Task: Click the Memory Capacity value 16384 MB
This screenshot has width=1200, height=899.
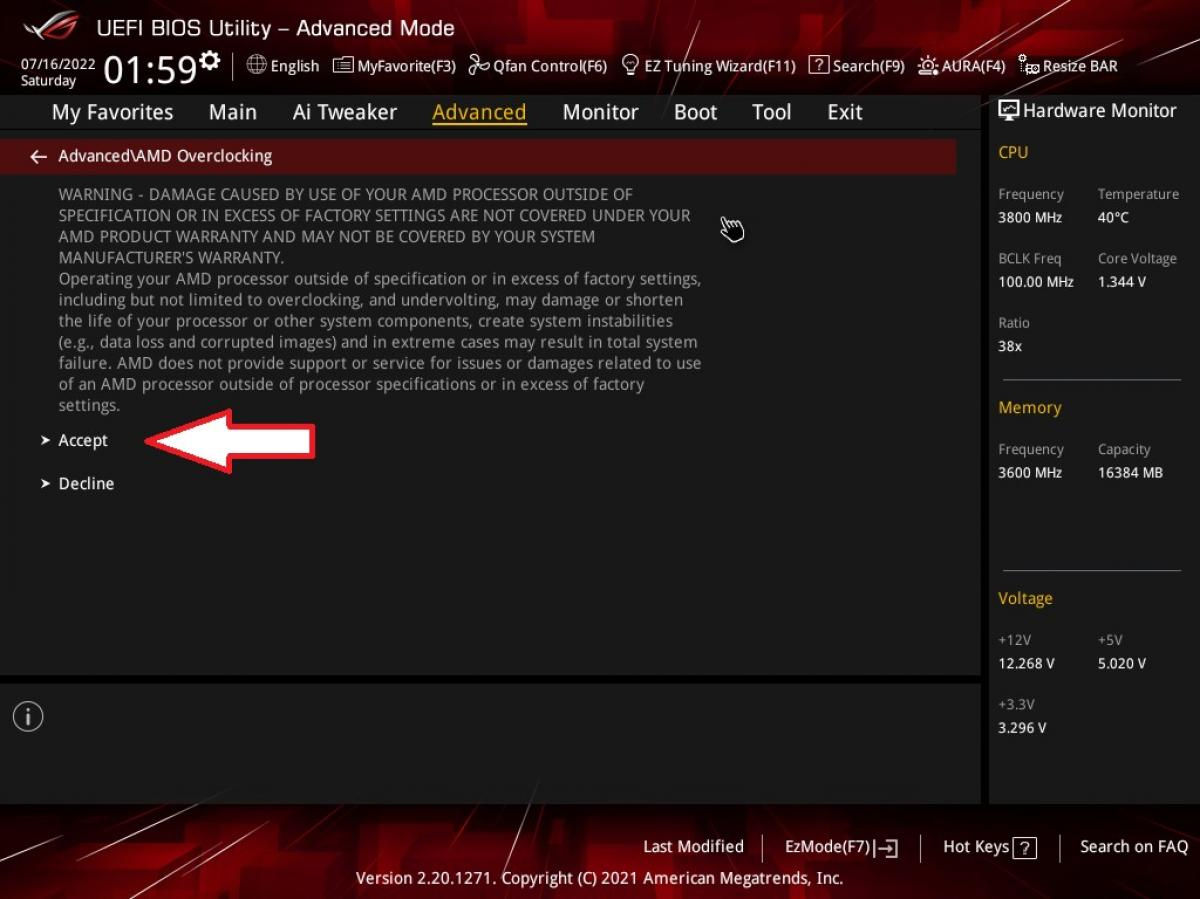Action: click(x=1130, y=472)
